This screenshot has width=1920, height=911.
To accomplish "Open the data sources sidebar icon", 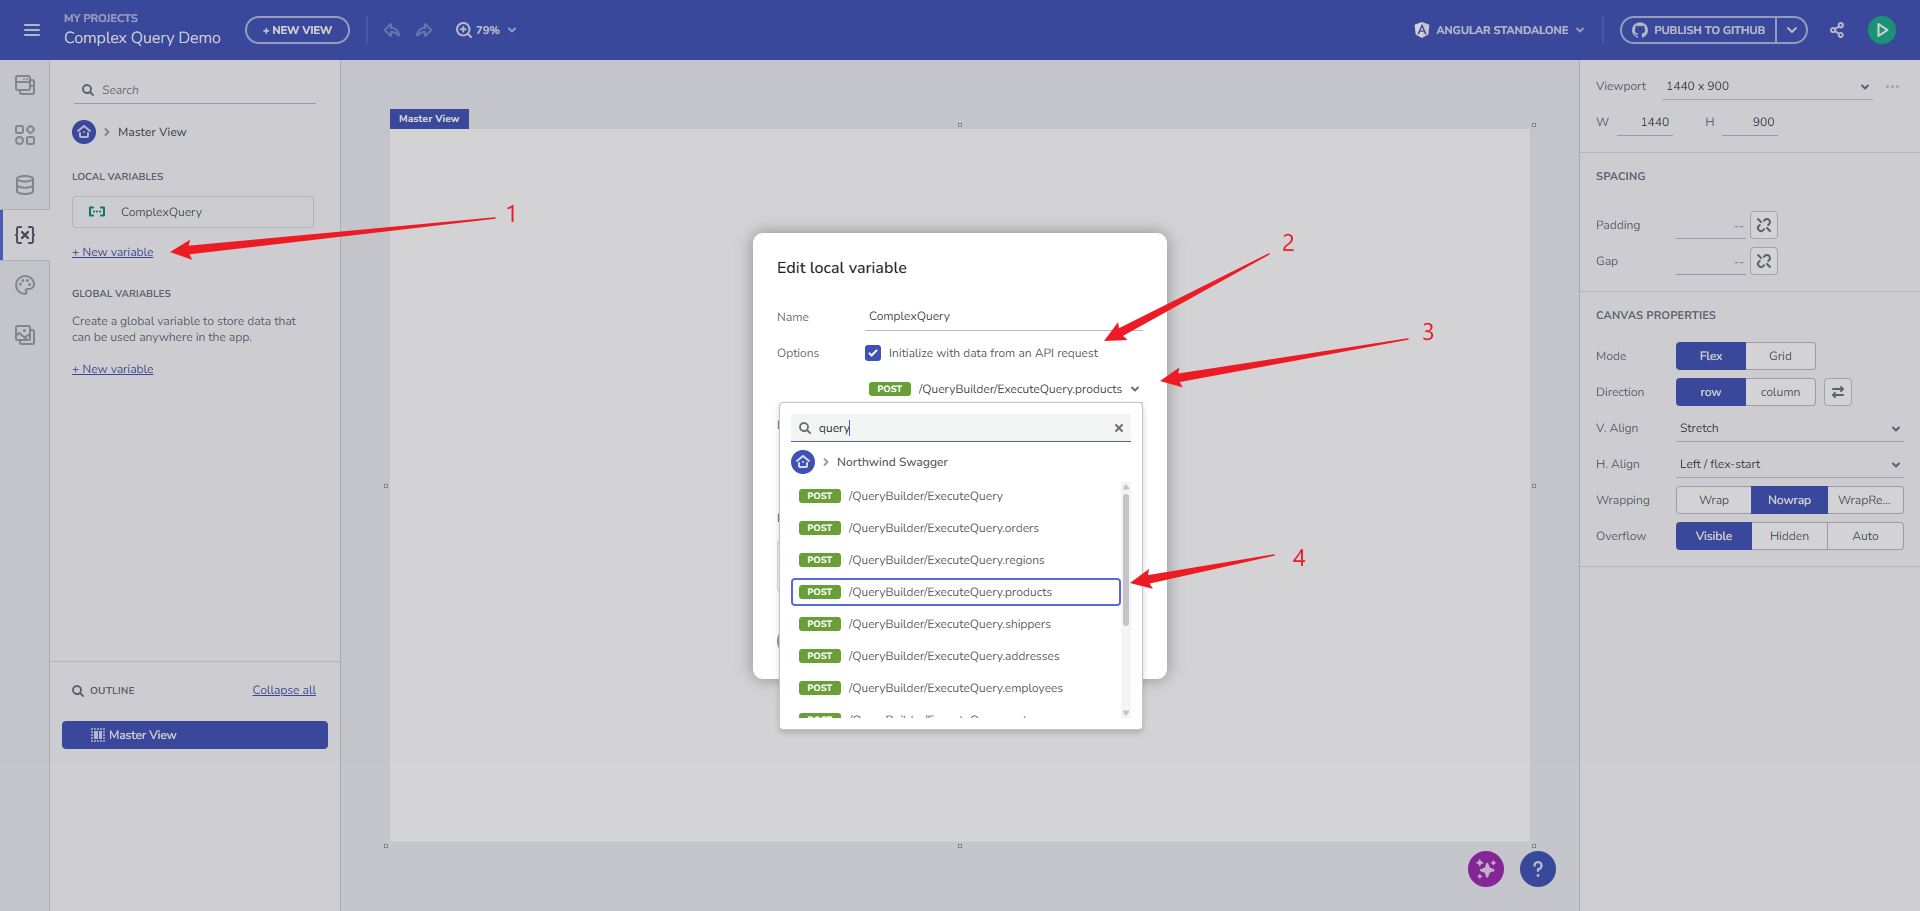I will click(x=25, y=185).
